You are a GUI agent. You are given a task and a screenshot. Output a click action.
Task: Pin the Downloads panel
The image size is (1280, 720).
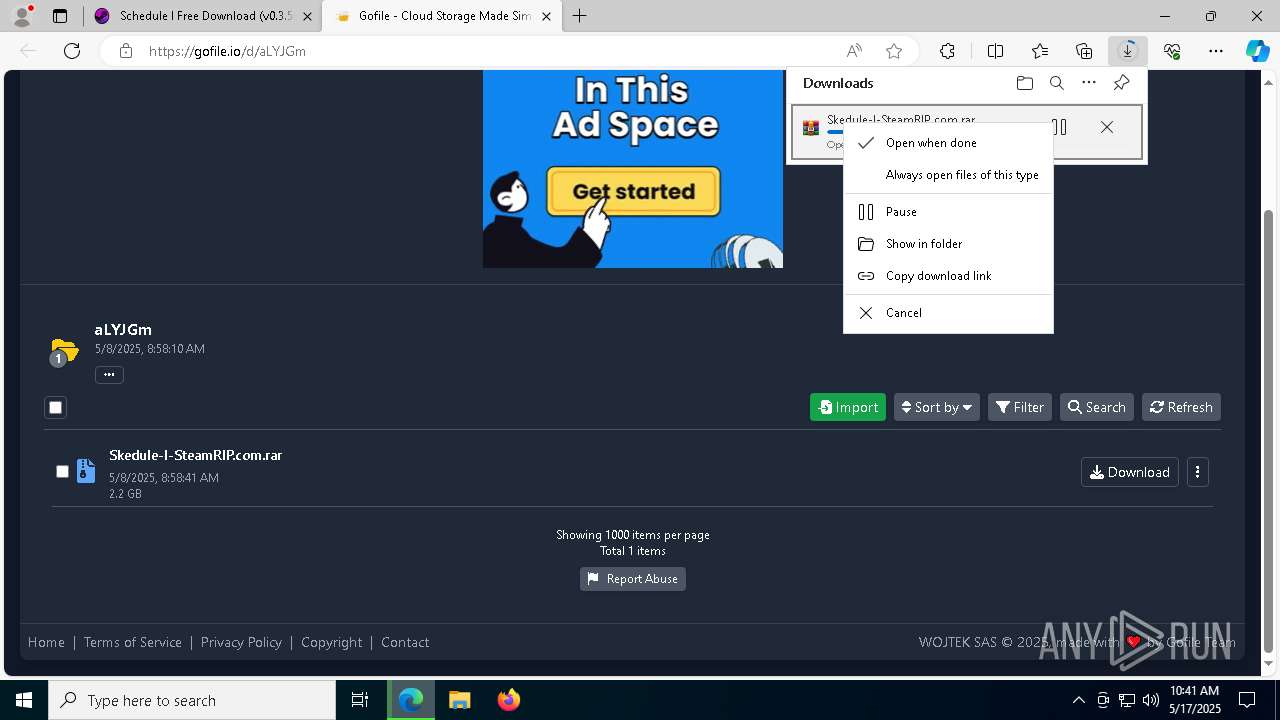(x=1121, y=83)
